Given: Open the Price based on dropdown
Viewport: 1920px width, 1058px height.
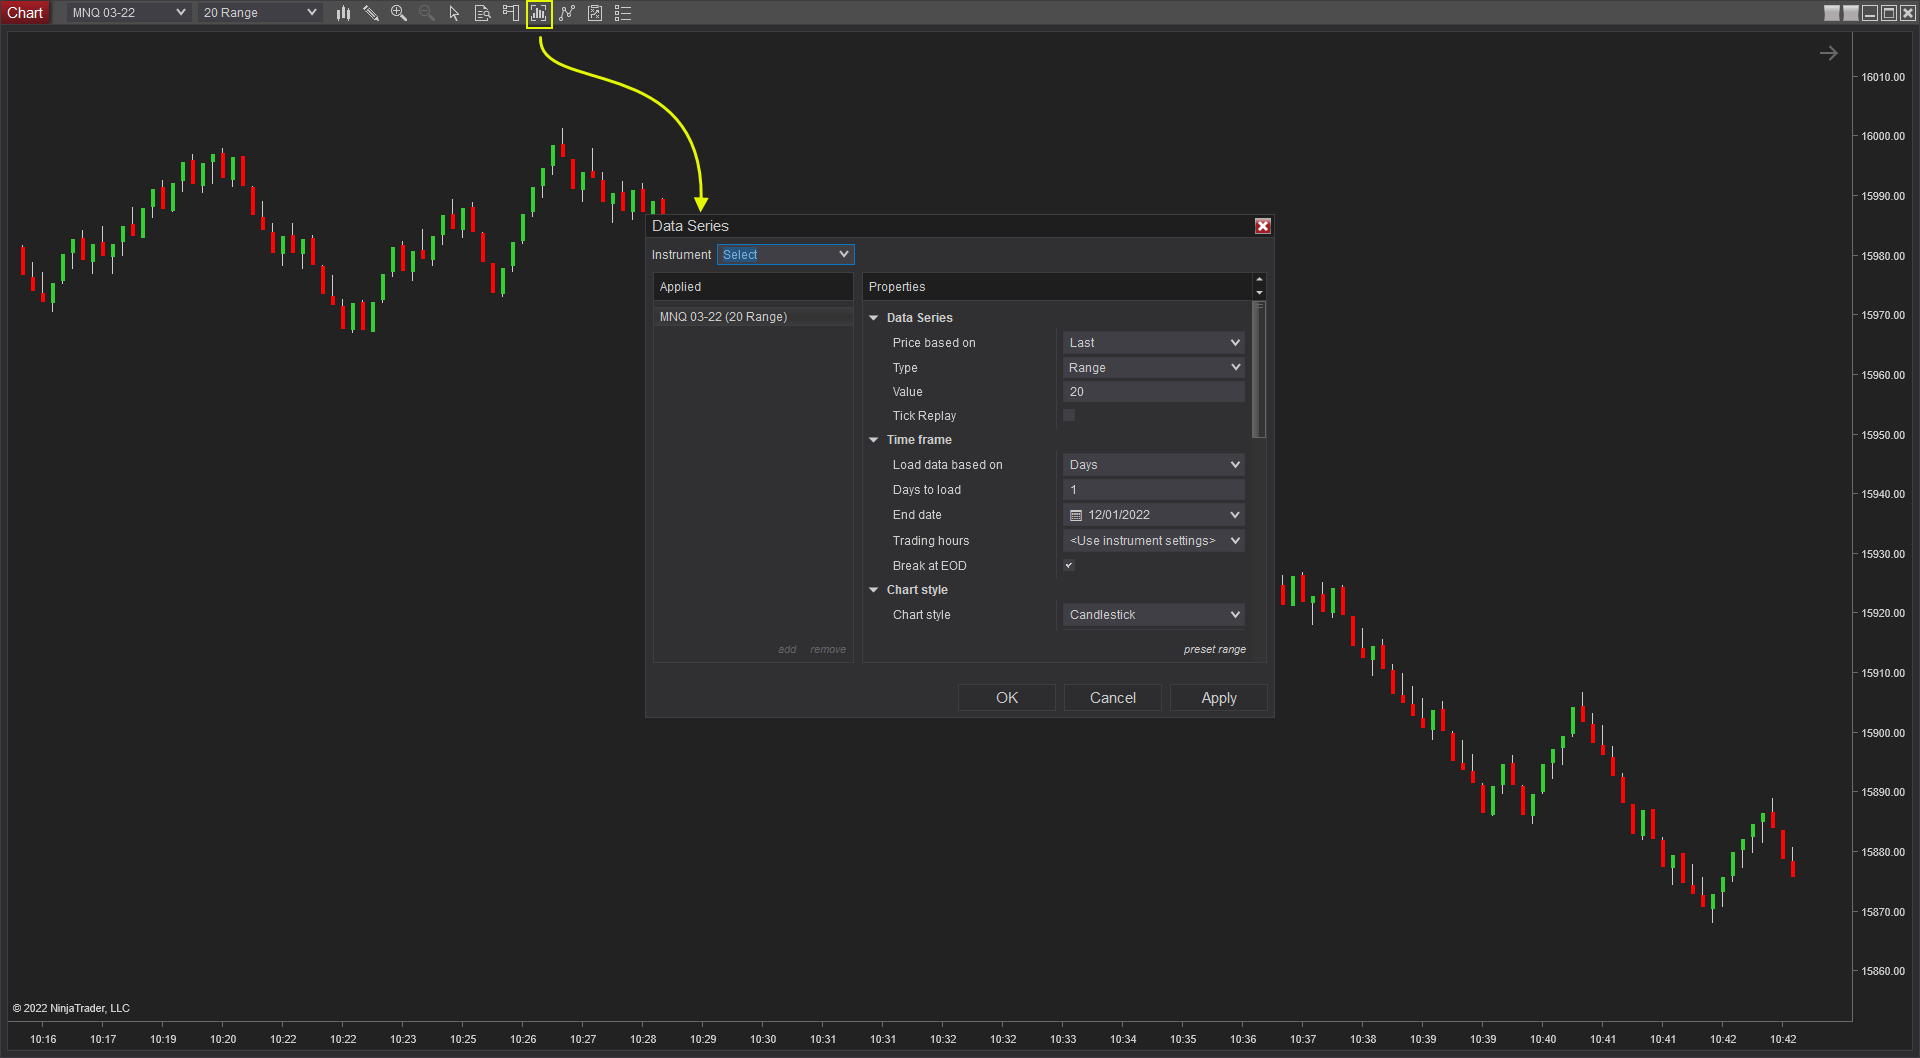Looking at the screenshot, I should coord(1154,343).
